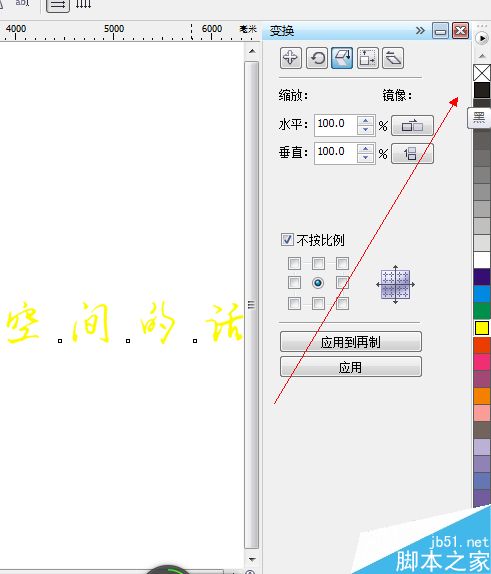
Task: Open the Skew transform tab
Action: click(x=393, y=58)
